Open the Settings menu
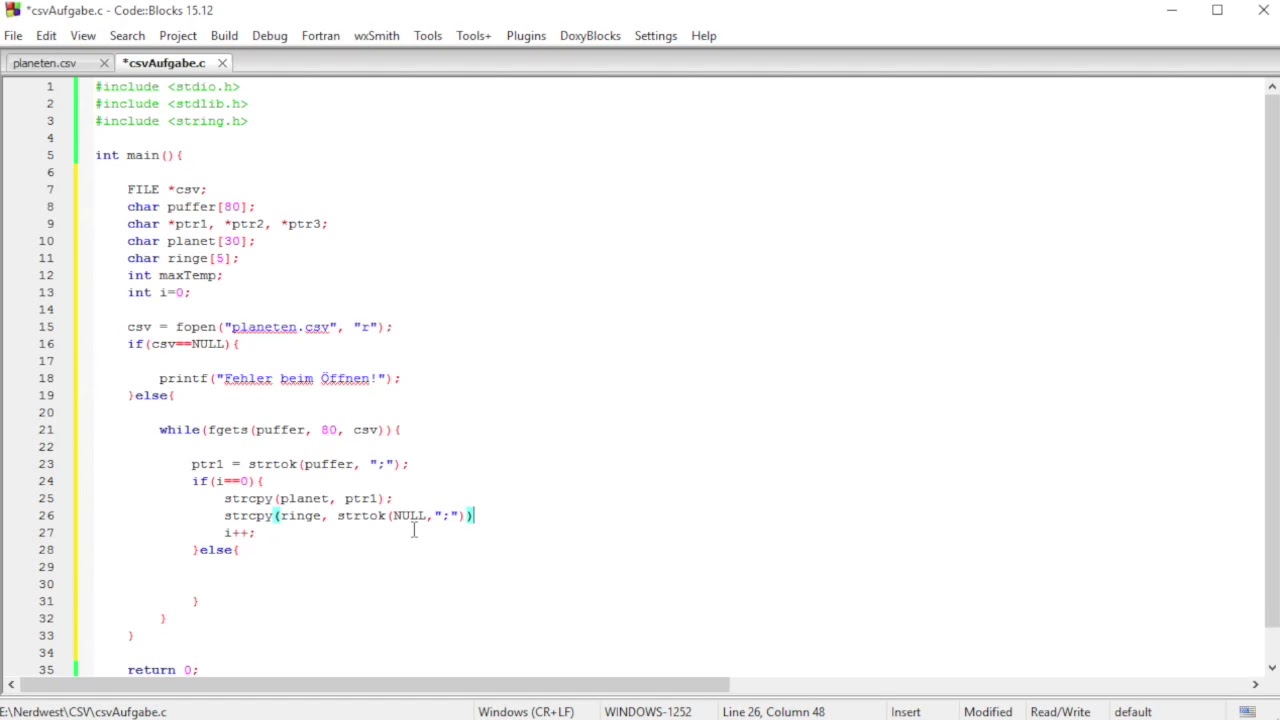 pyautogui.click(x=656, y=36)
